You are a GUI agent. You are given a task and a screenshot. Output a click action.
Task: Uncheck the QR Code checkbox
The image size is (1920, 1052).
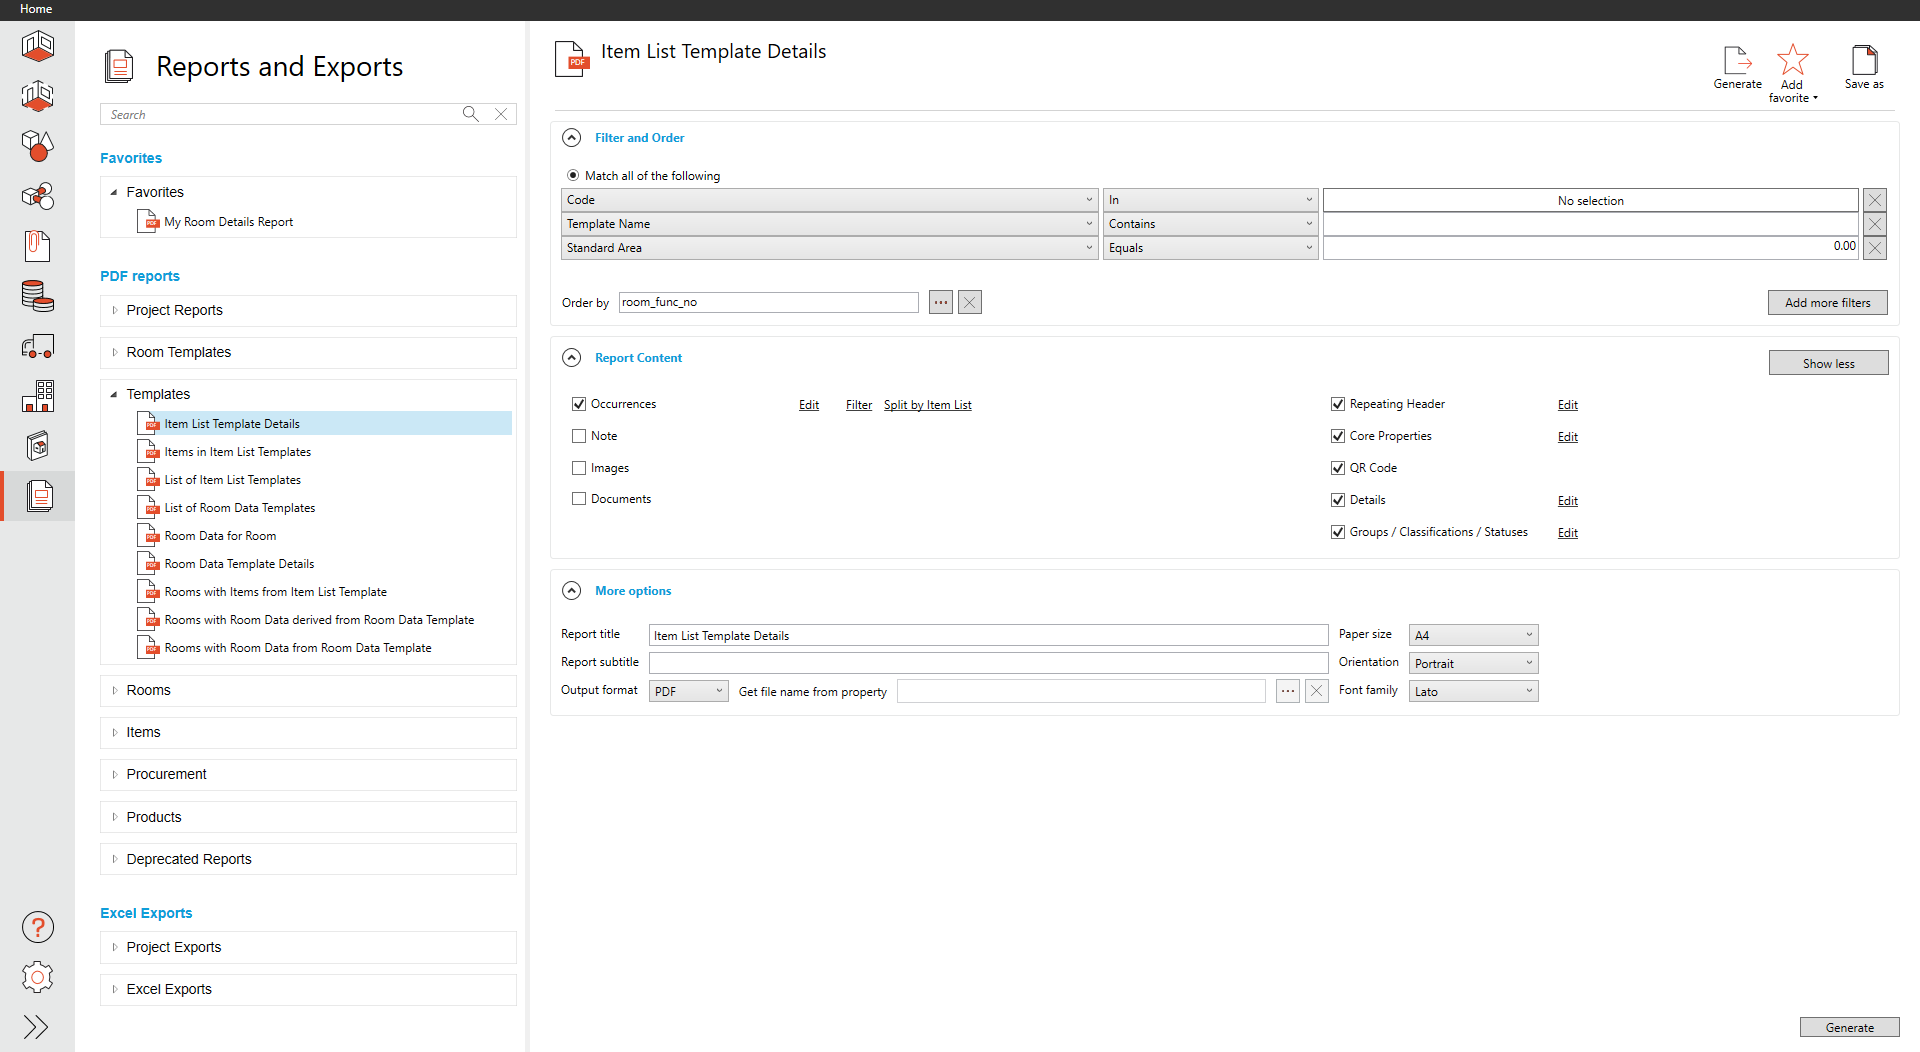[x=1338, y=468]
